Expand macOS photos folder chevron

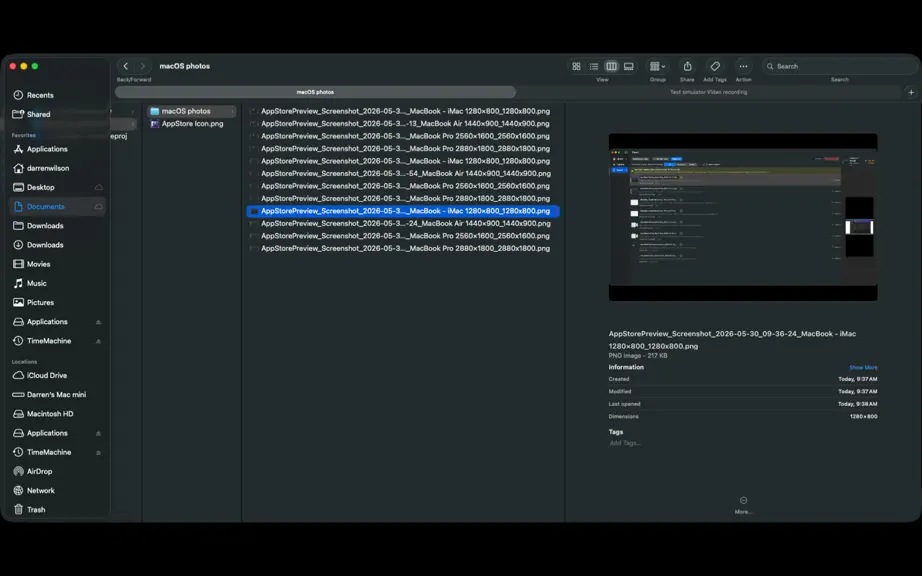pyautogui.click(x=232, y=111)
